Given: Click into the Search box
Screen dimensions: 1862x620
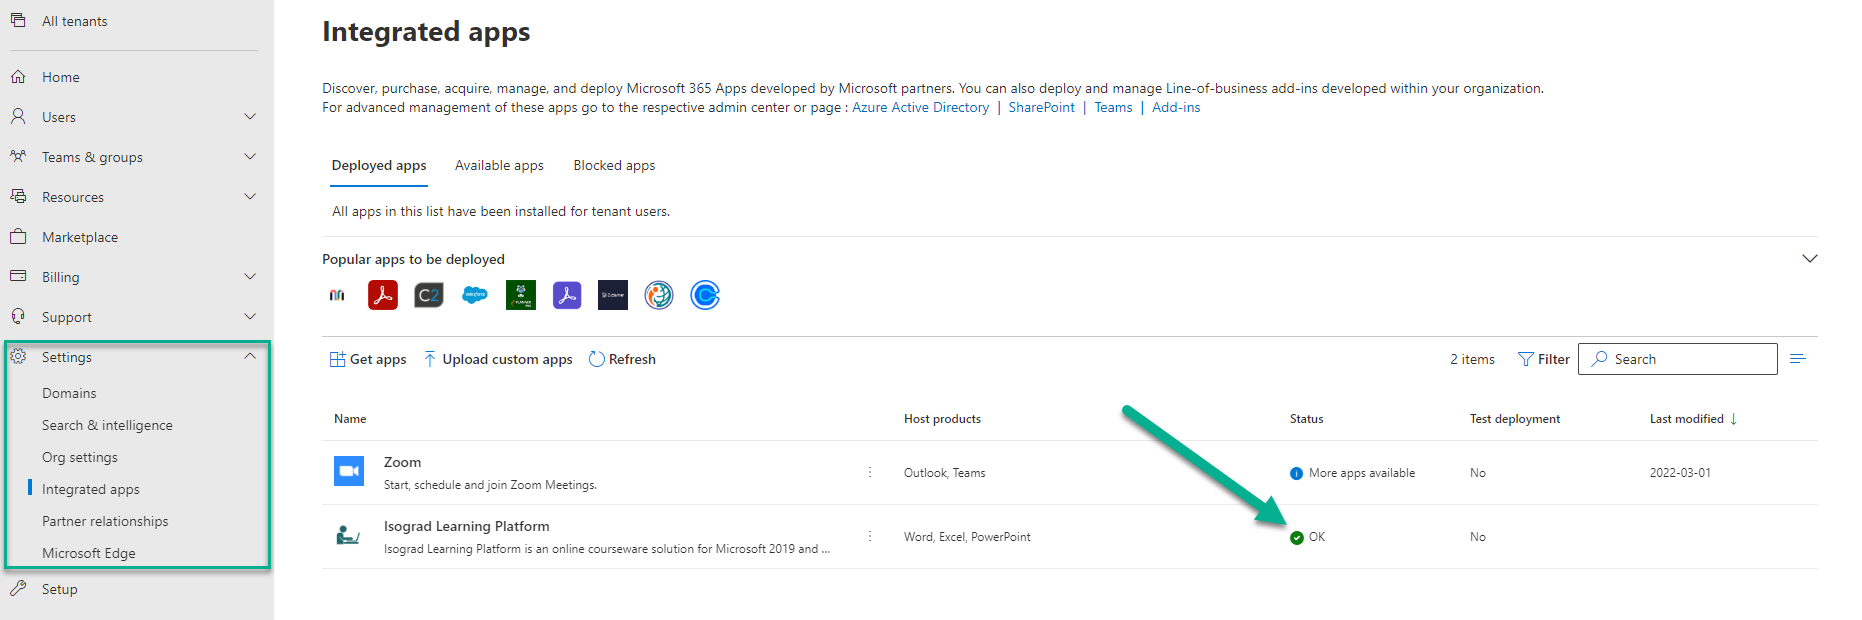Looking at the screenshot, I should click(1678, 359).
